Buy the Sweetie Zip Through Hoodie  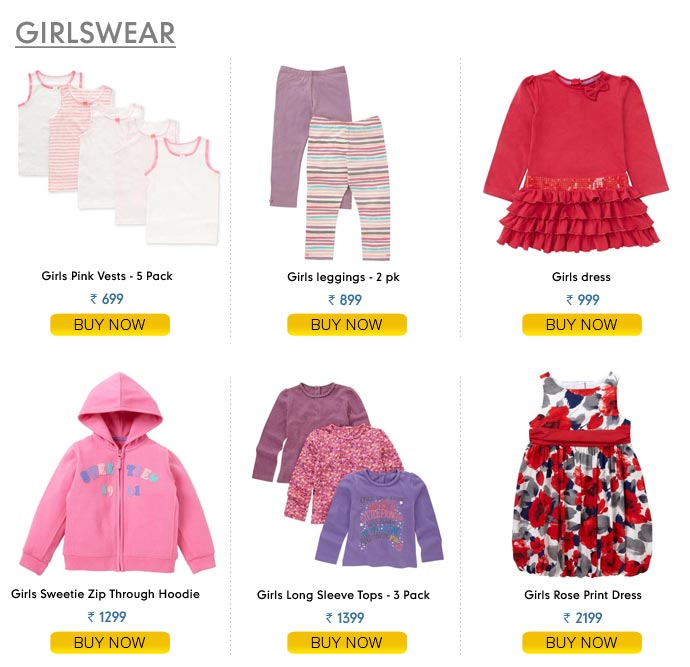(x=110, y=642)
